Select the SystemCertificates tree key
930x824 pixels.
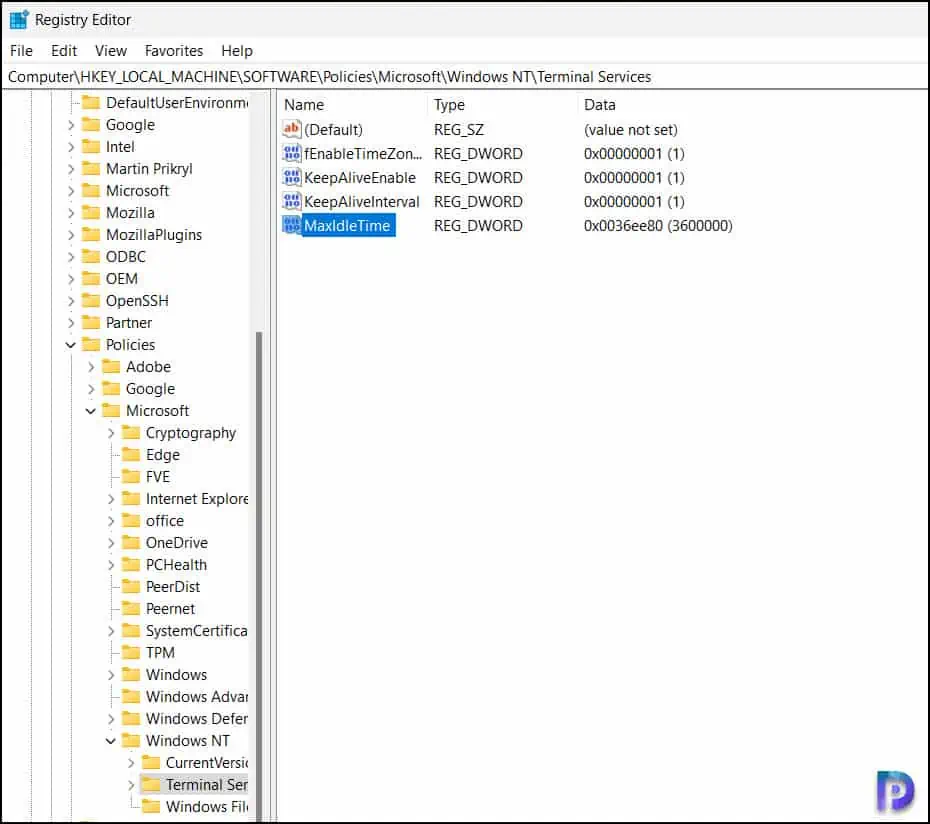196,630
